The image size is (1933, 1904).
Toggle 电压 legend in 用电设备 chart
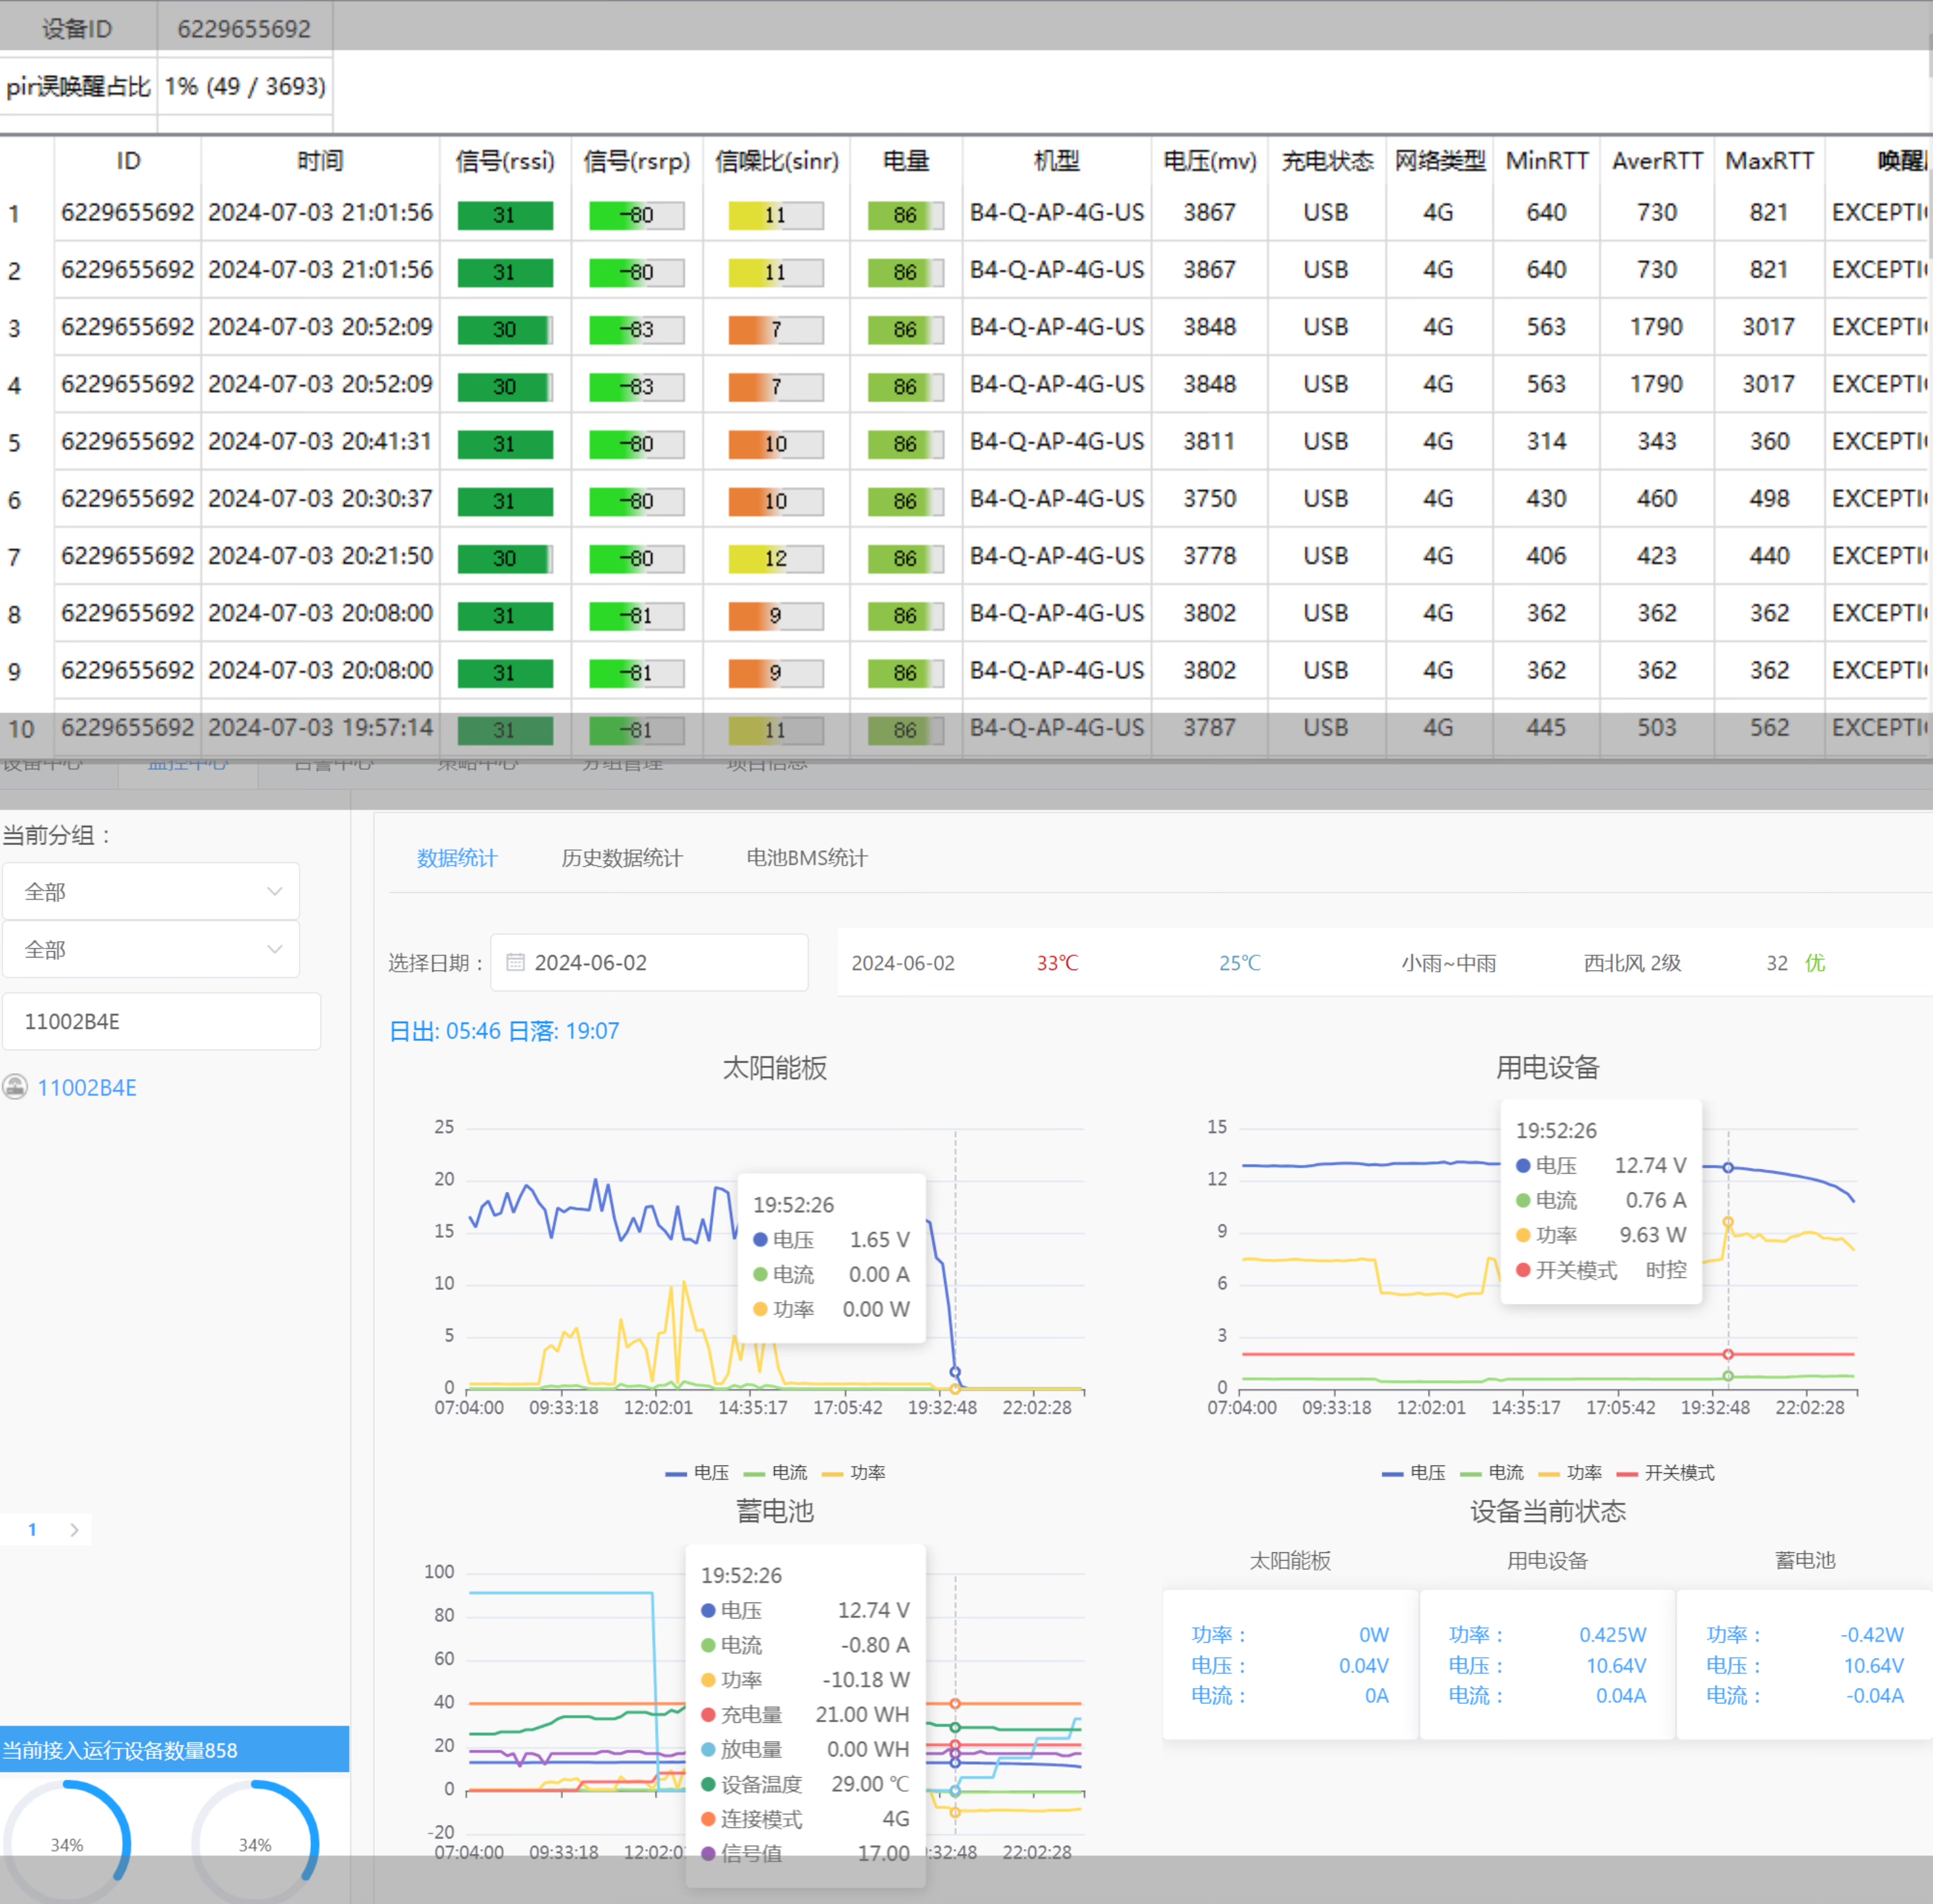click(x=1414, y=1472)
